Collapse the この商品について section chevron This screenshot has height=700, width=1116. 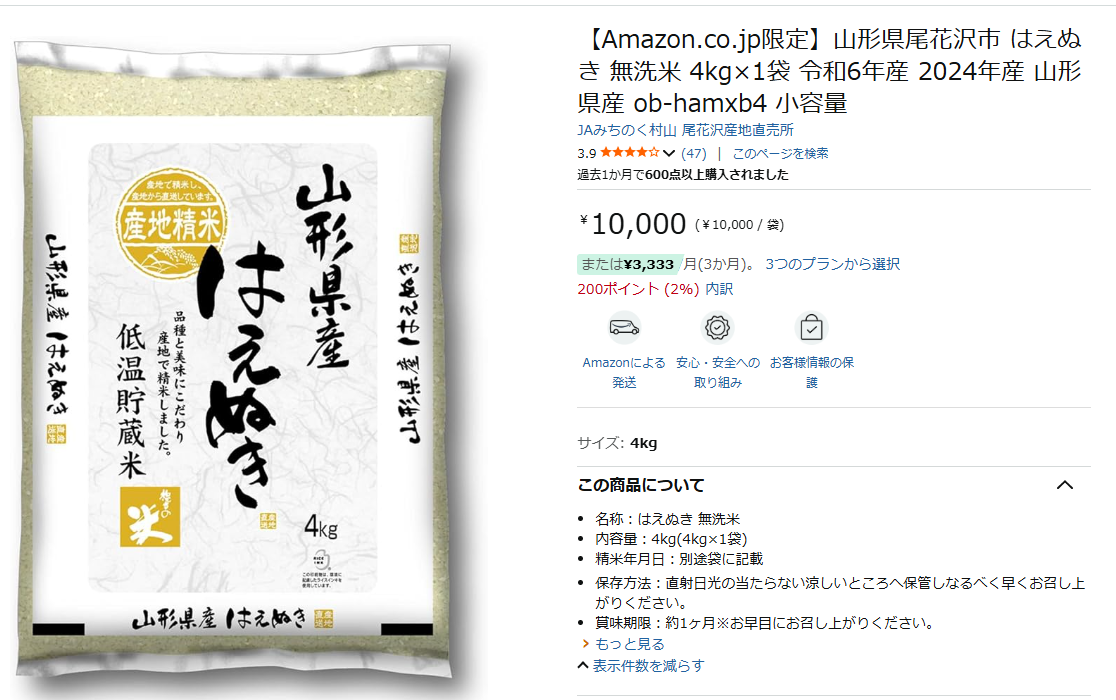click(x=1065, y=485)
